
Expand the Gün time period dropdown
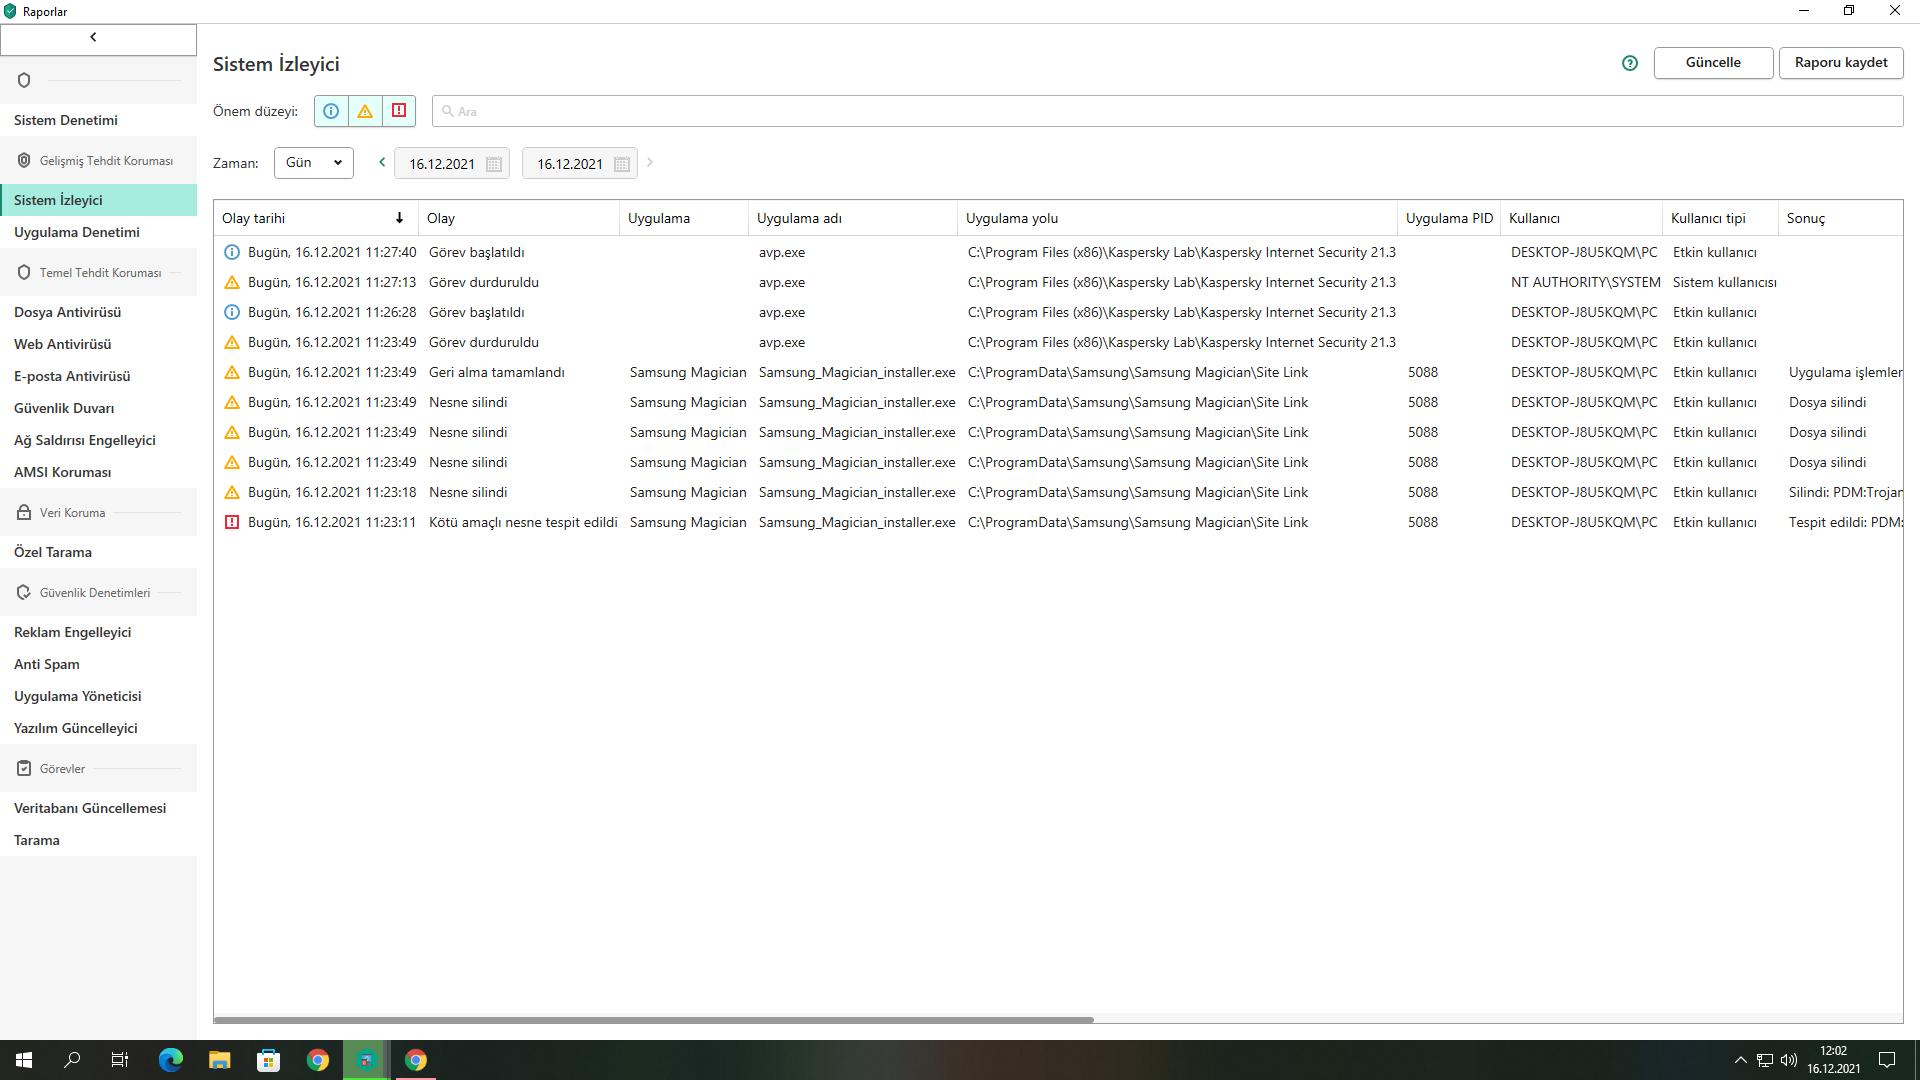point(314,162)
